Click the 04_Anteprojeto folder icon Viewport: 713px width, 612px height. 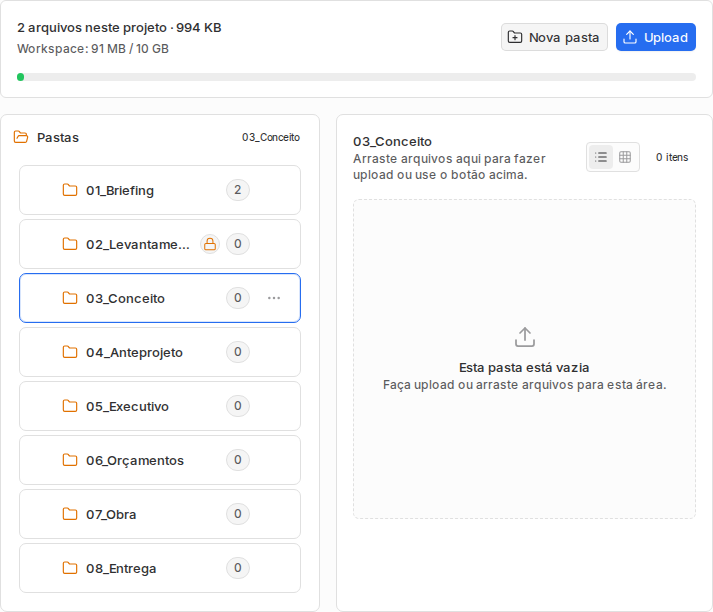pyautogui.click(x=70, y=352)
